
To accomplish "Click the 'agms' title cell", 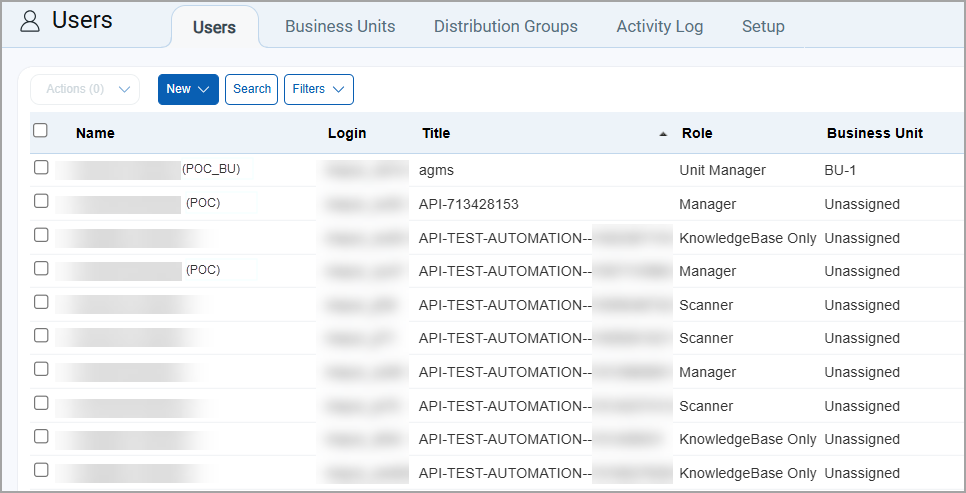I will tap(436, 171).
